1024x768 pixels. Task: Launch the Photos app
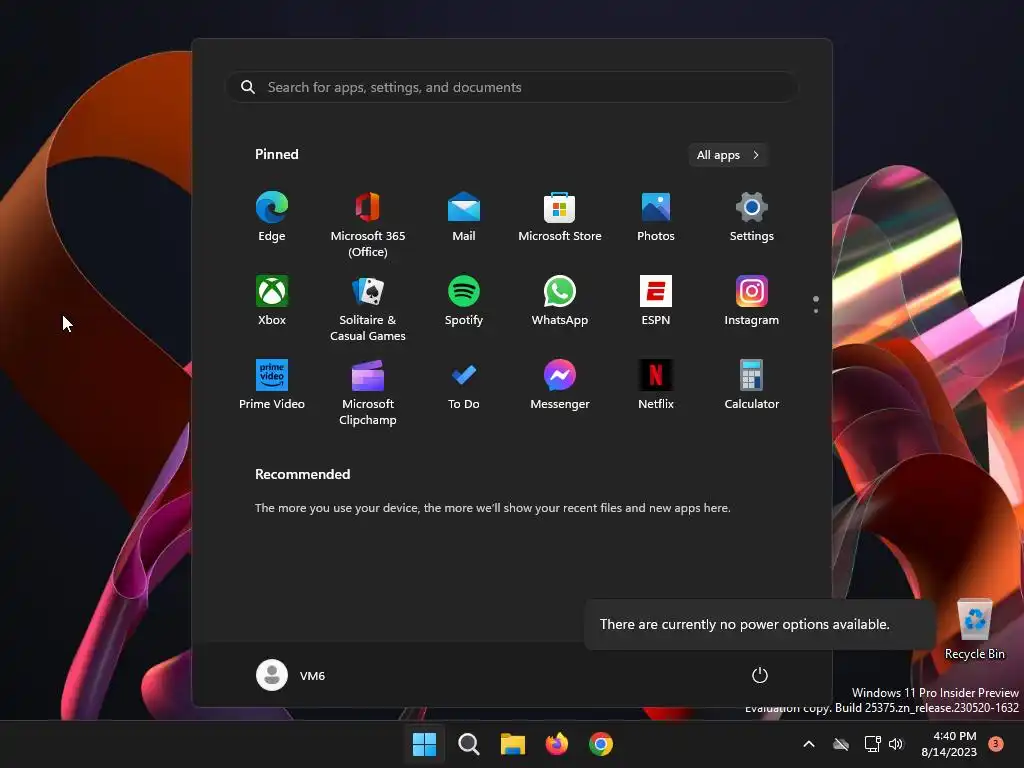pos(656,217)
